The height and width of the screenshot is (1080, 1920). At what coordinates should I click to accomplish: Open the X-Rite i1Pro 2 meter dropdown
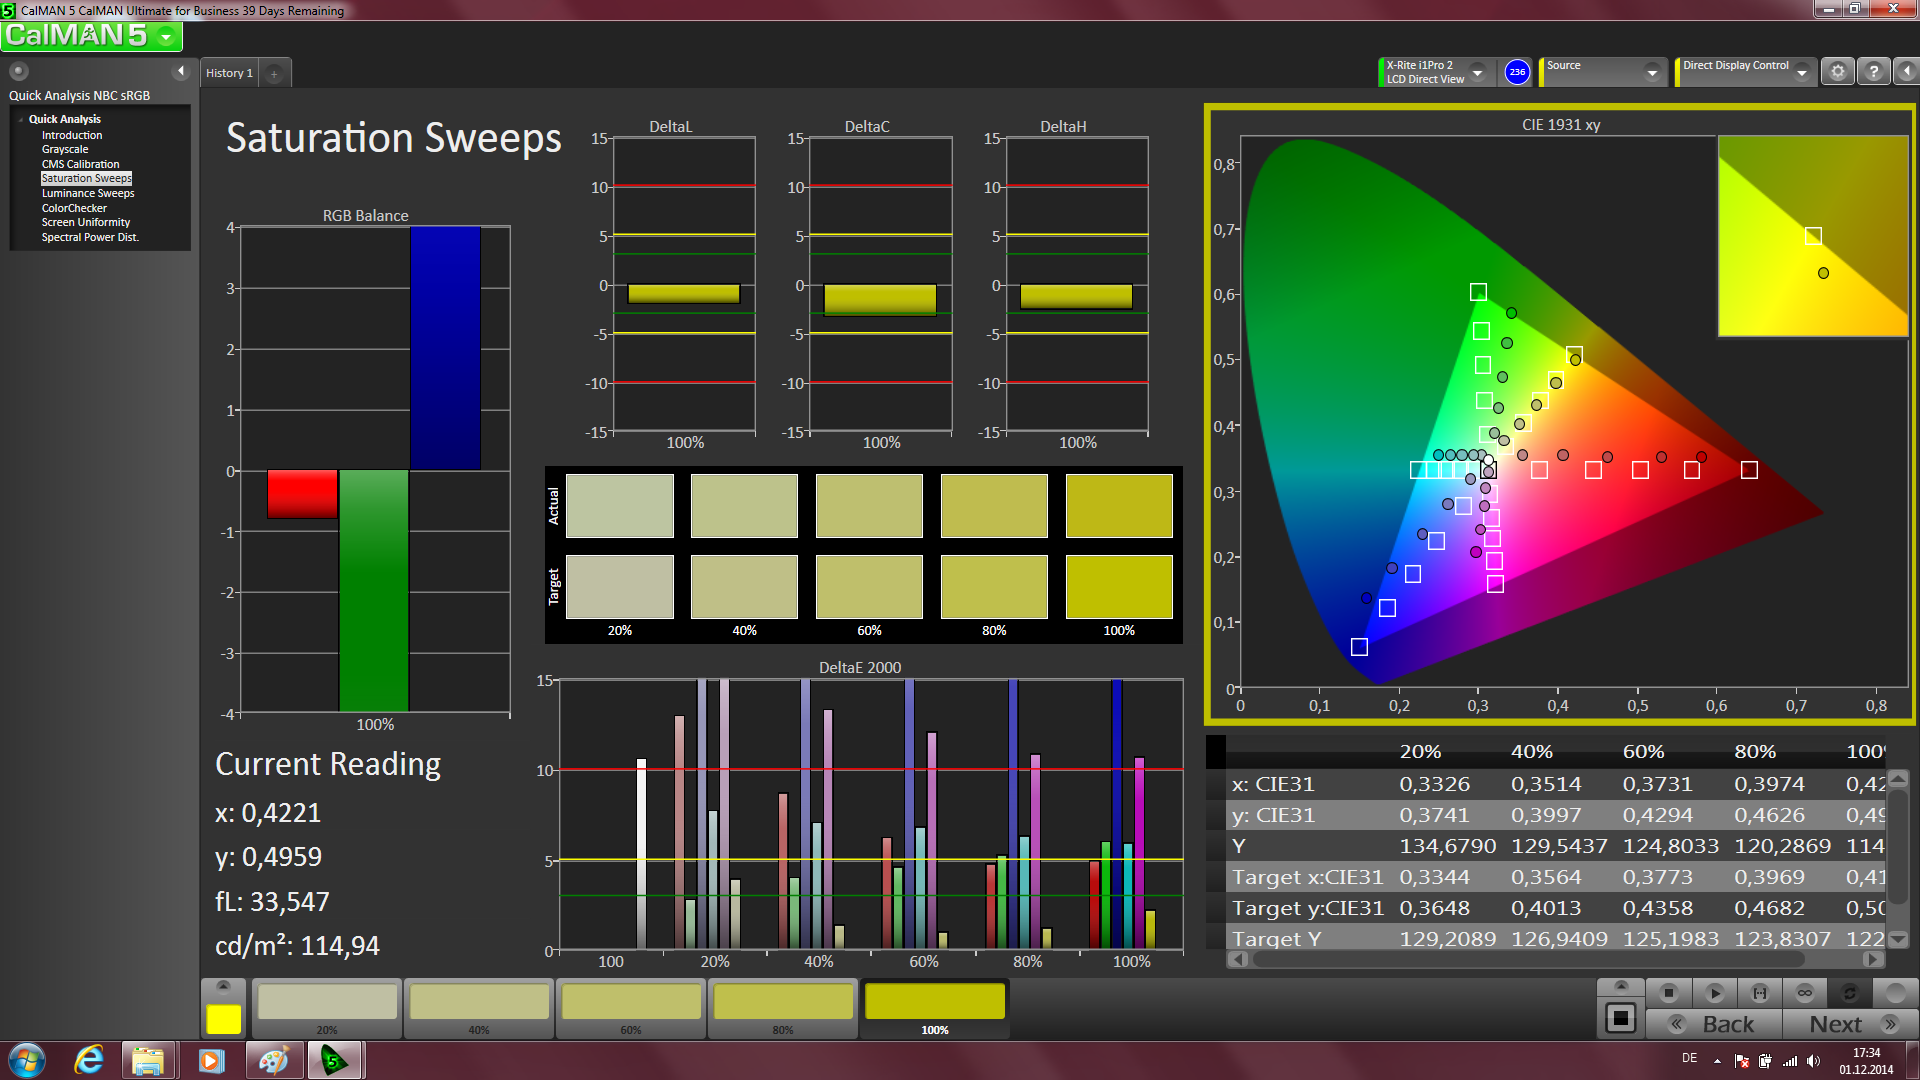(1478, 72)
